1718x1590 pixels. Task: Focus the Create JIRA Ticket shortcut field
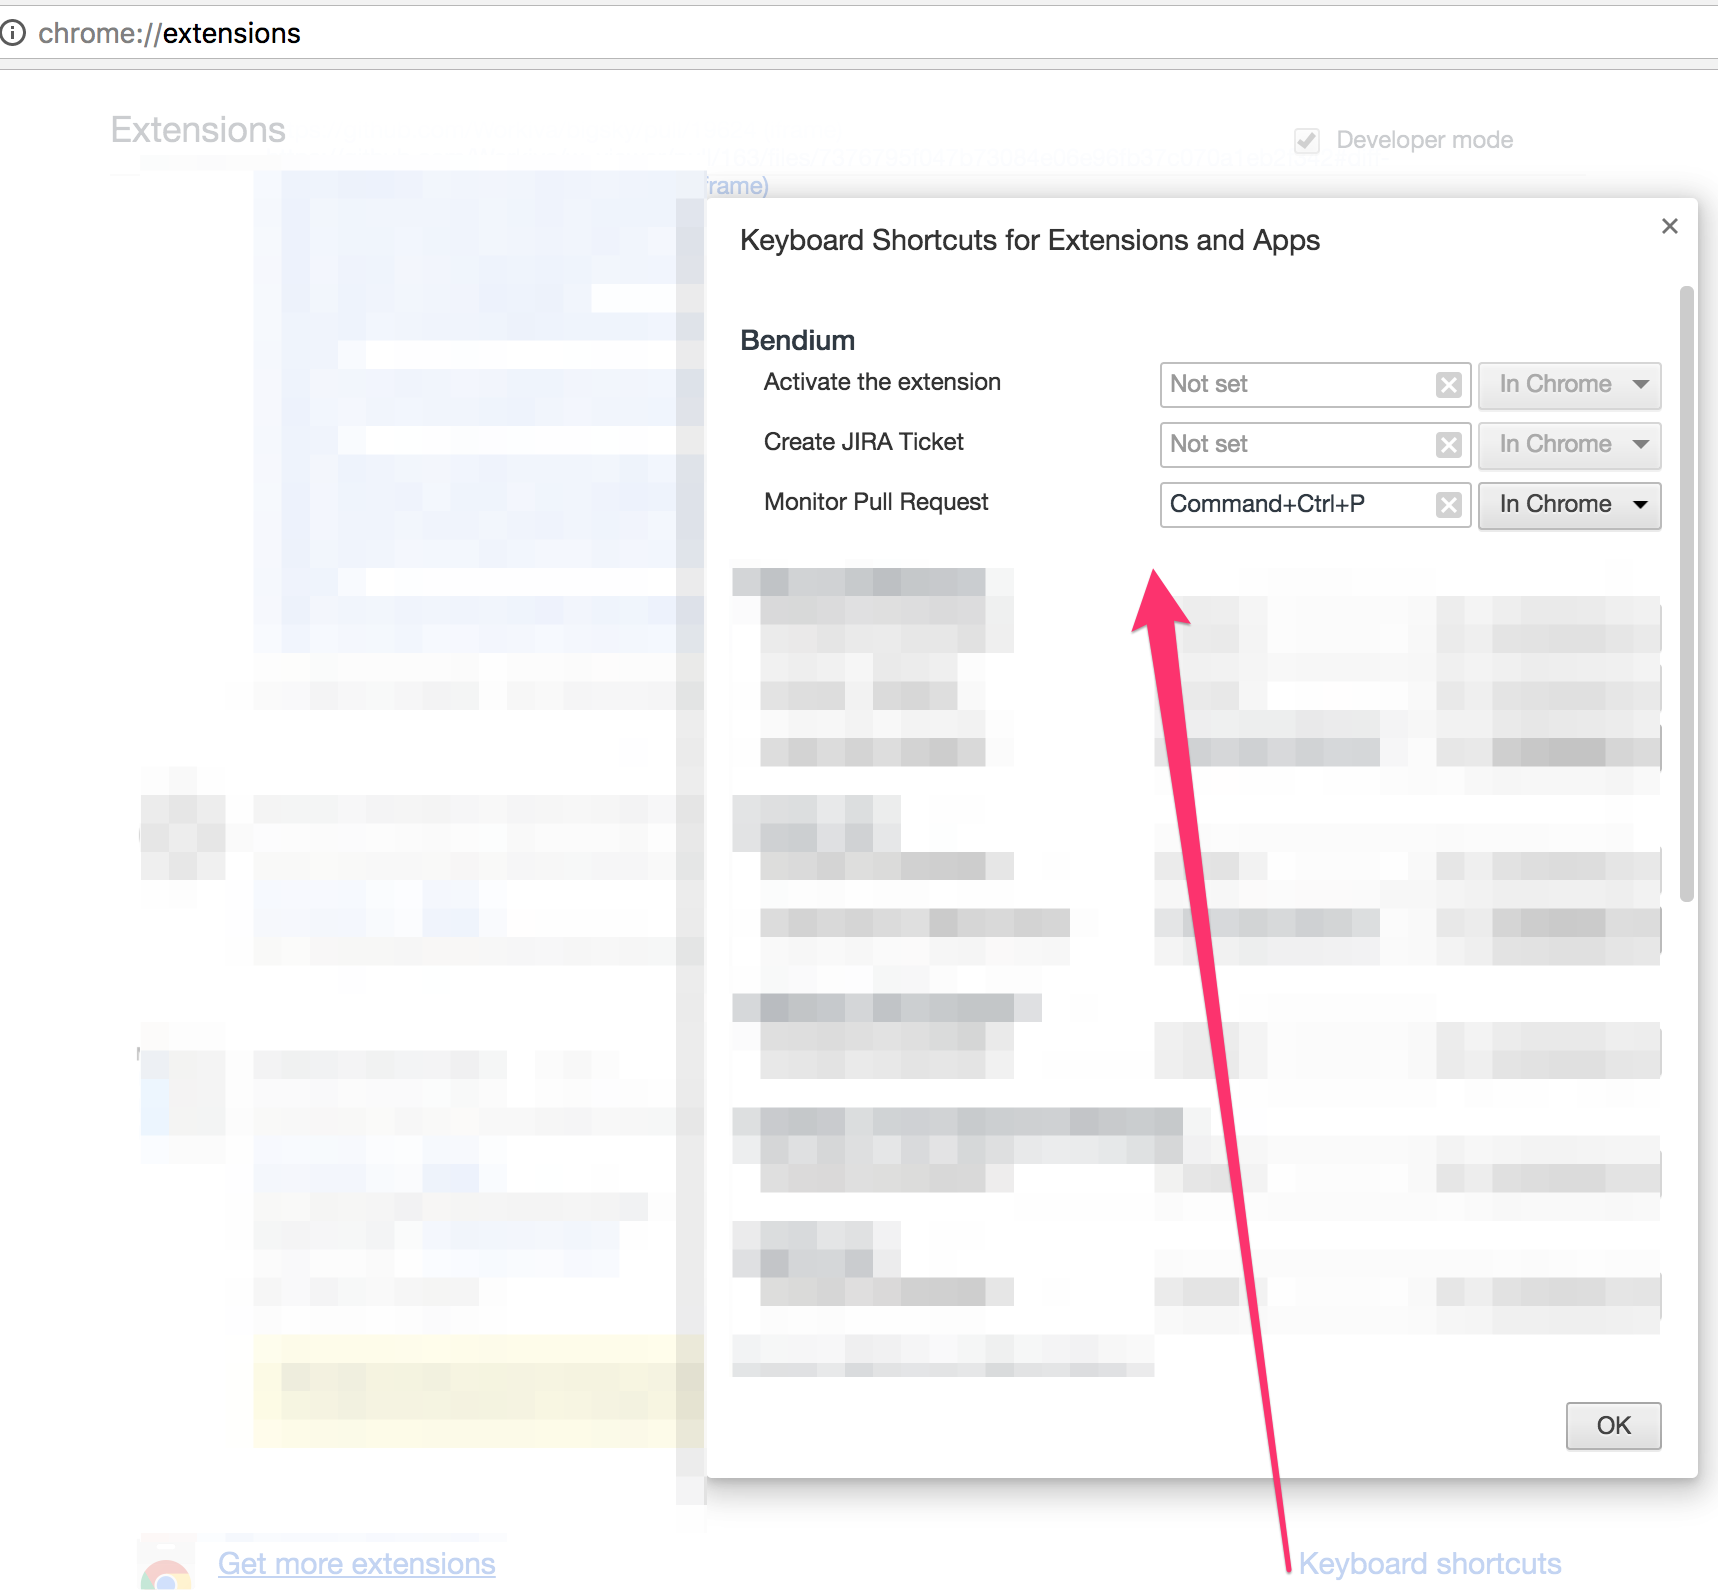(1315, 445)
